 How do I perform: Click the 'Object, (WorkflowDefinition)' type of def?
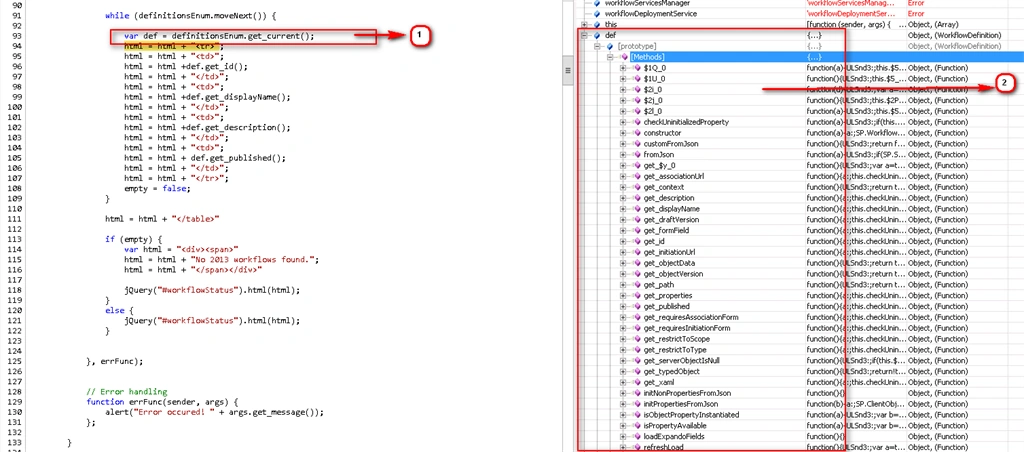click(955, 35)
